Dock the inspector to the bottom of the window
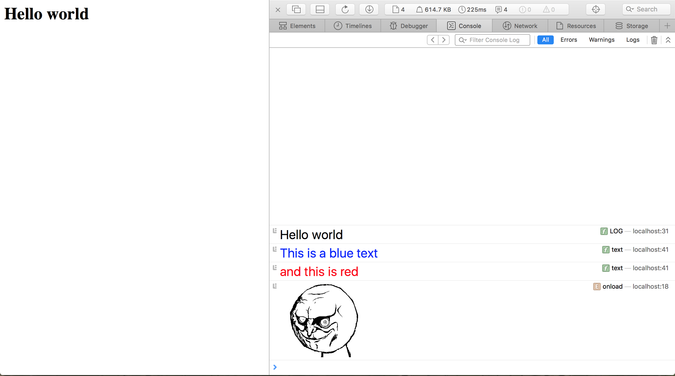 click(320, 9)
